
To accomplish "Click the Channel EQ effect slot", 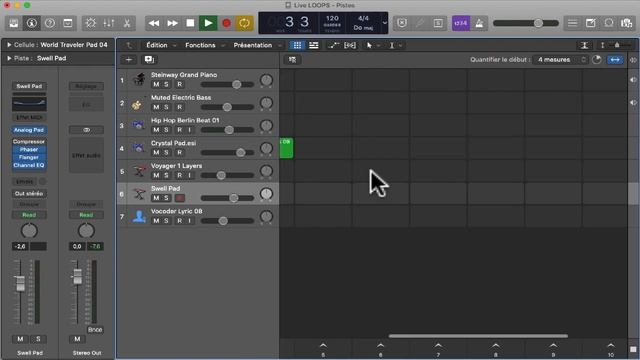I will click(x=29, y=165).
